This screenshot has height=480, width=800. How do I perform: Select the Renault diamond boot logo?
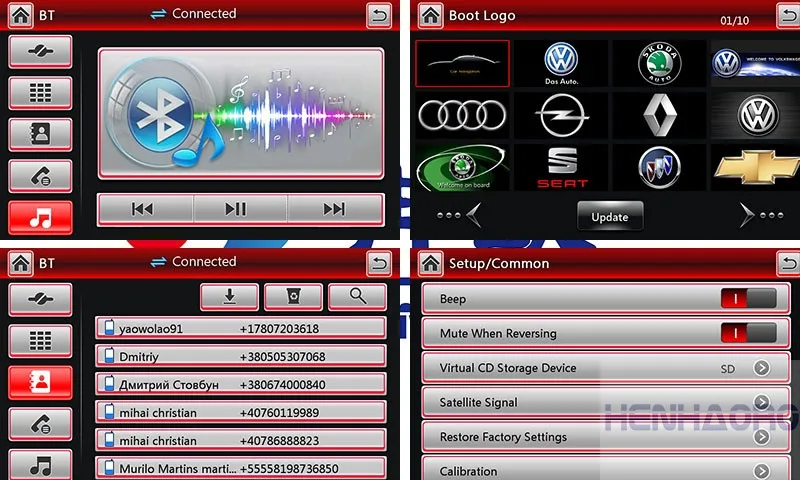click(x=659, y=115)
